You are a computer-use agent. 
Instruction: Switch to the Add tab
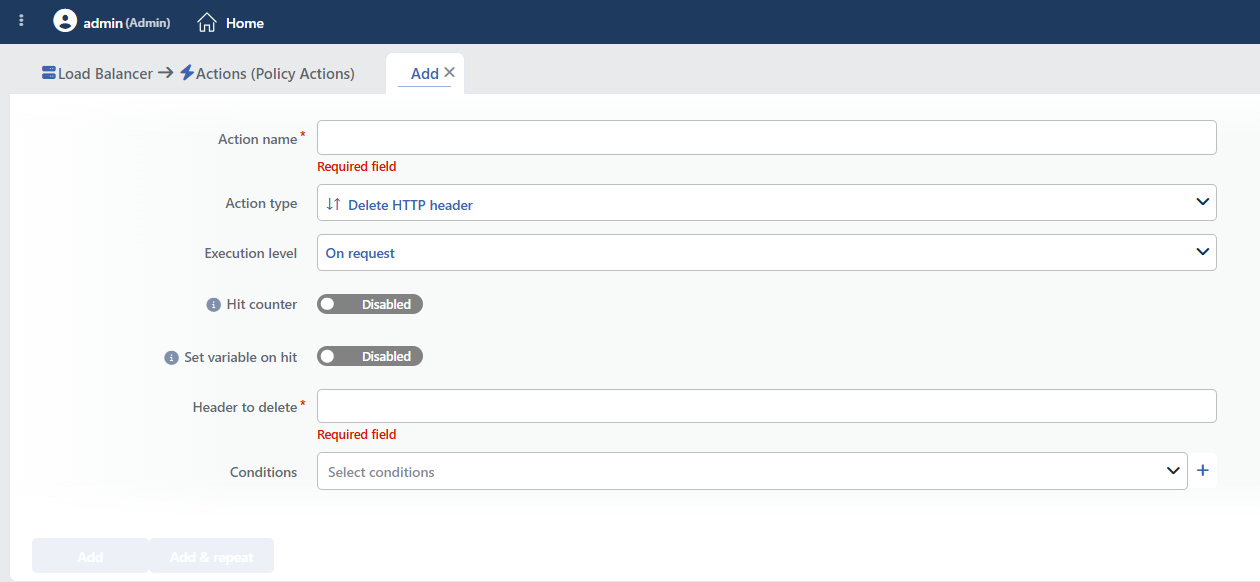425,73
